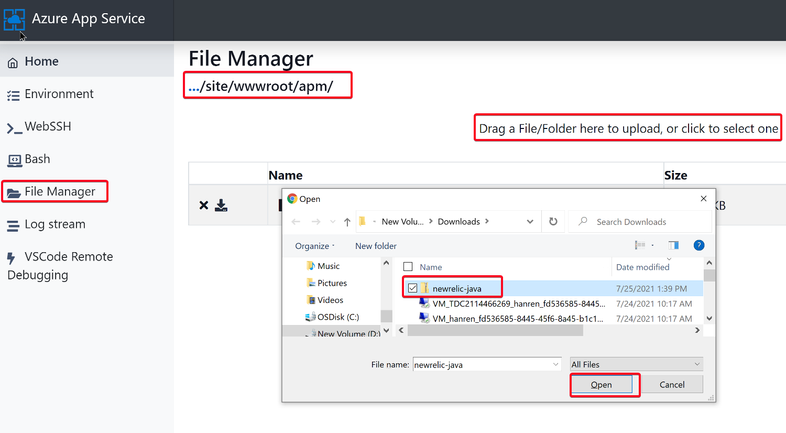The width and height of the screenshot is (786, 433).
Task: Click the Cancel button
Action: (672, 385)
